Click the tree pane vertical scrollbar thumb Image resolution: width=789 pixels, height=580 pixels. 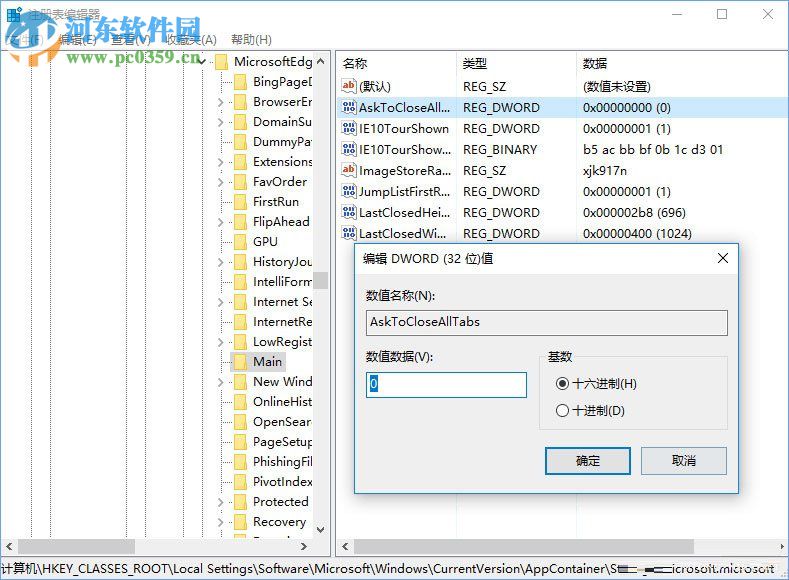coord(321,280)
